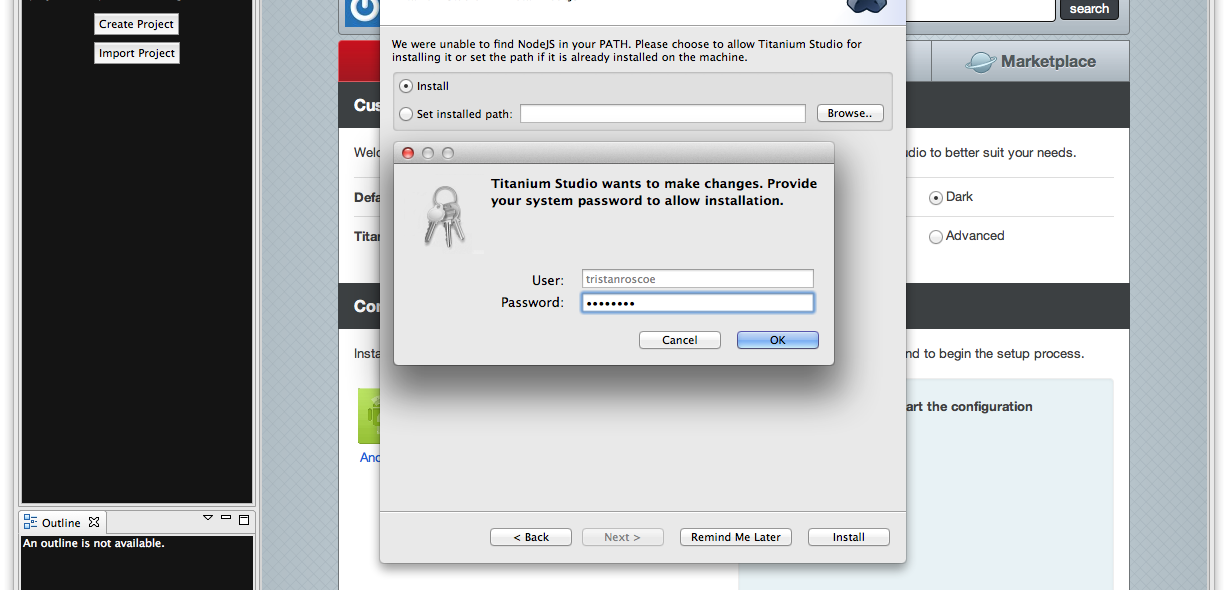Image resolution: width=1228 pixels, height=590 pixels.
Task: Click the Marketplace planet icon
Action: pos(980,62)
